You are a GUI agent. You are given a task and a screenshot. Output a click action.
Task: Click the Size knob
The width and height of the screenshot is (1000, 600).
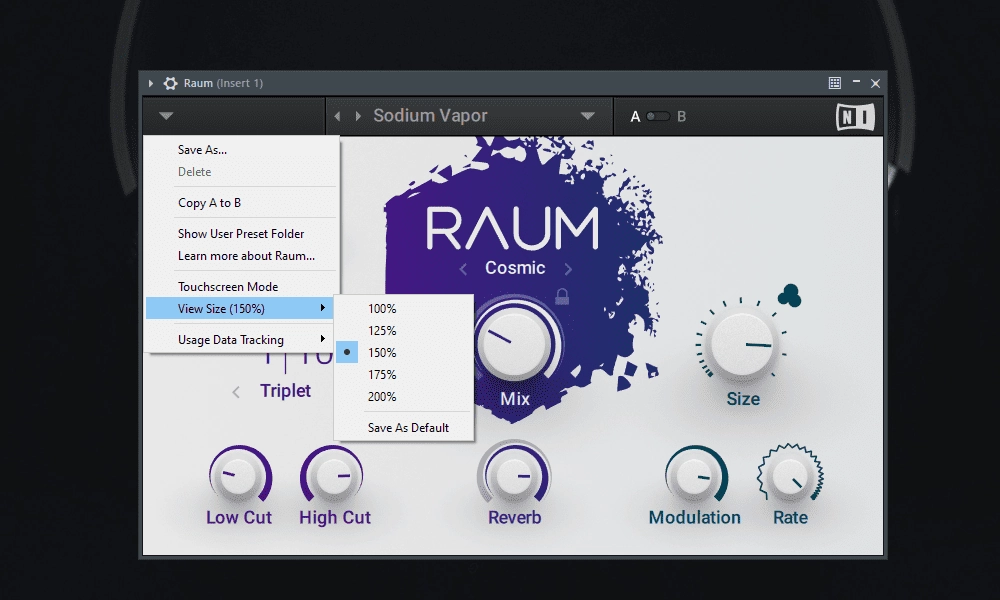click(742, 344)
